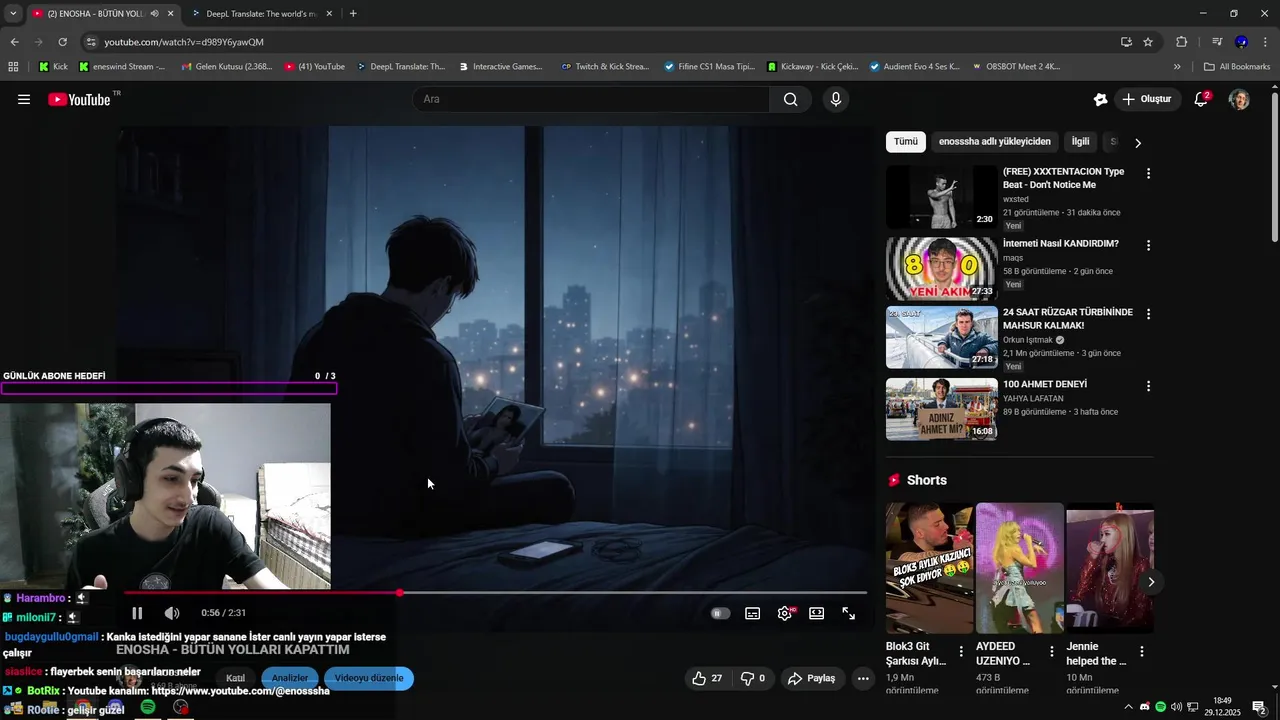This screenshot has width=1280, height=720.
Task: Open the Interactive Games bookmark
Action: click(x=501, y=67)
